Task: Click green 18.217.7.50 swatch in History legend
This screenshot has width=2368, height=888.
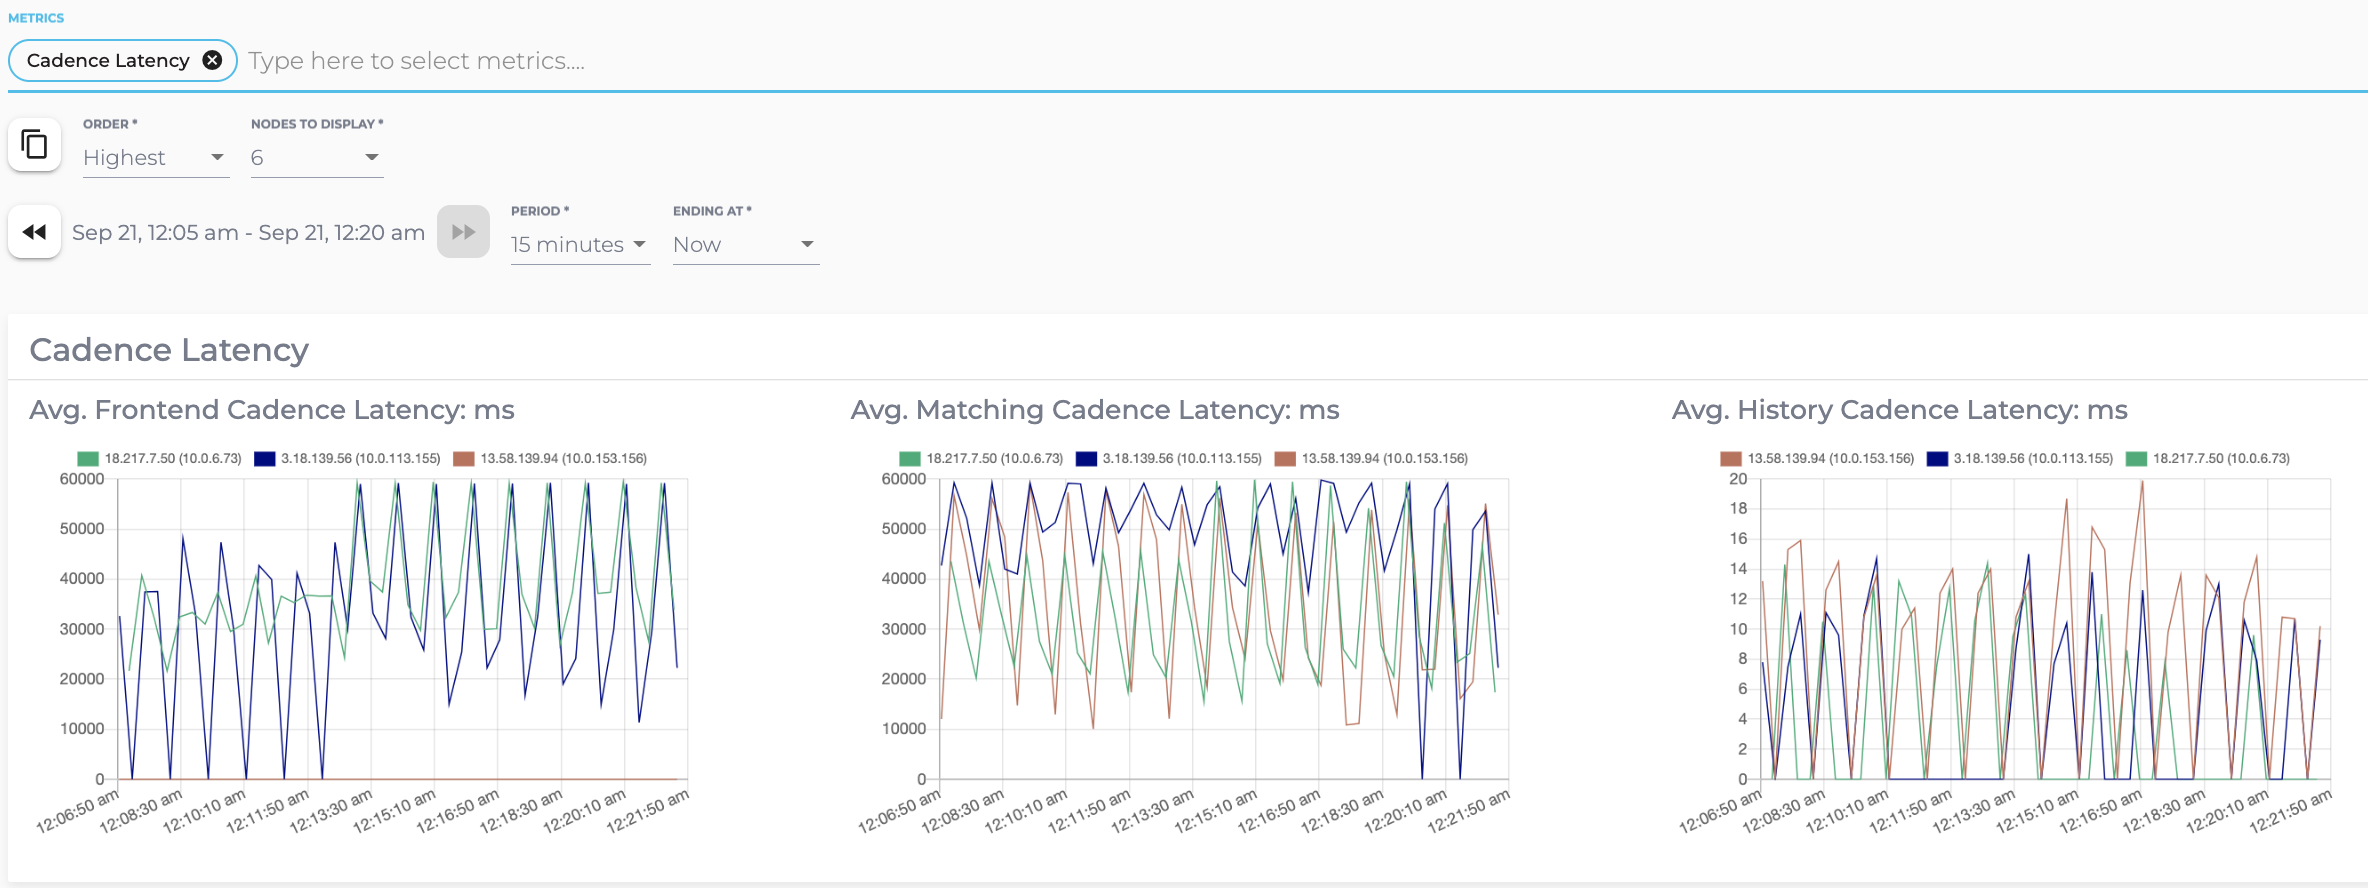Action: (x=2136, y=459)
